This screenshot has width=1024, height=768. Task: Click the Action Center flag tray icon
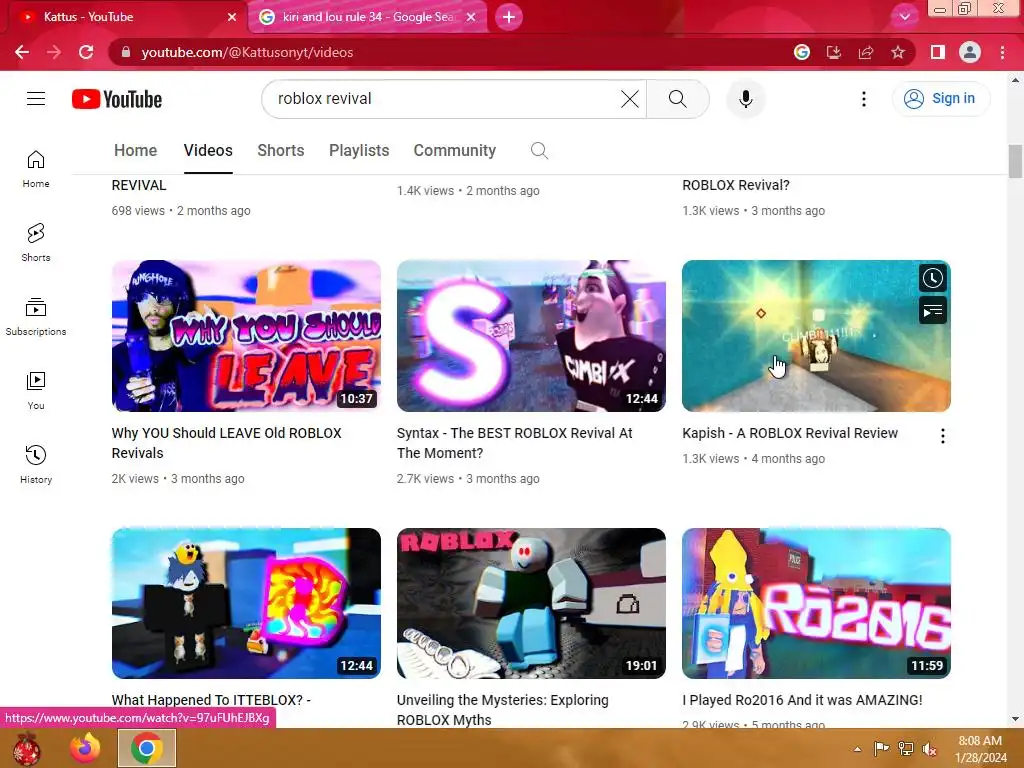click(881, 749)
